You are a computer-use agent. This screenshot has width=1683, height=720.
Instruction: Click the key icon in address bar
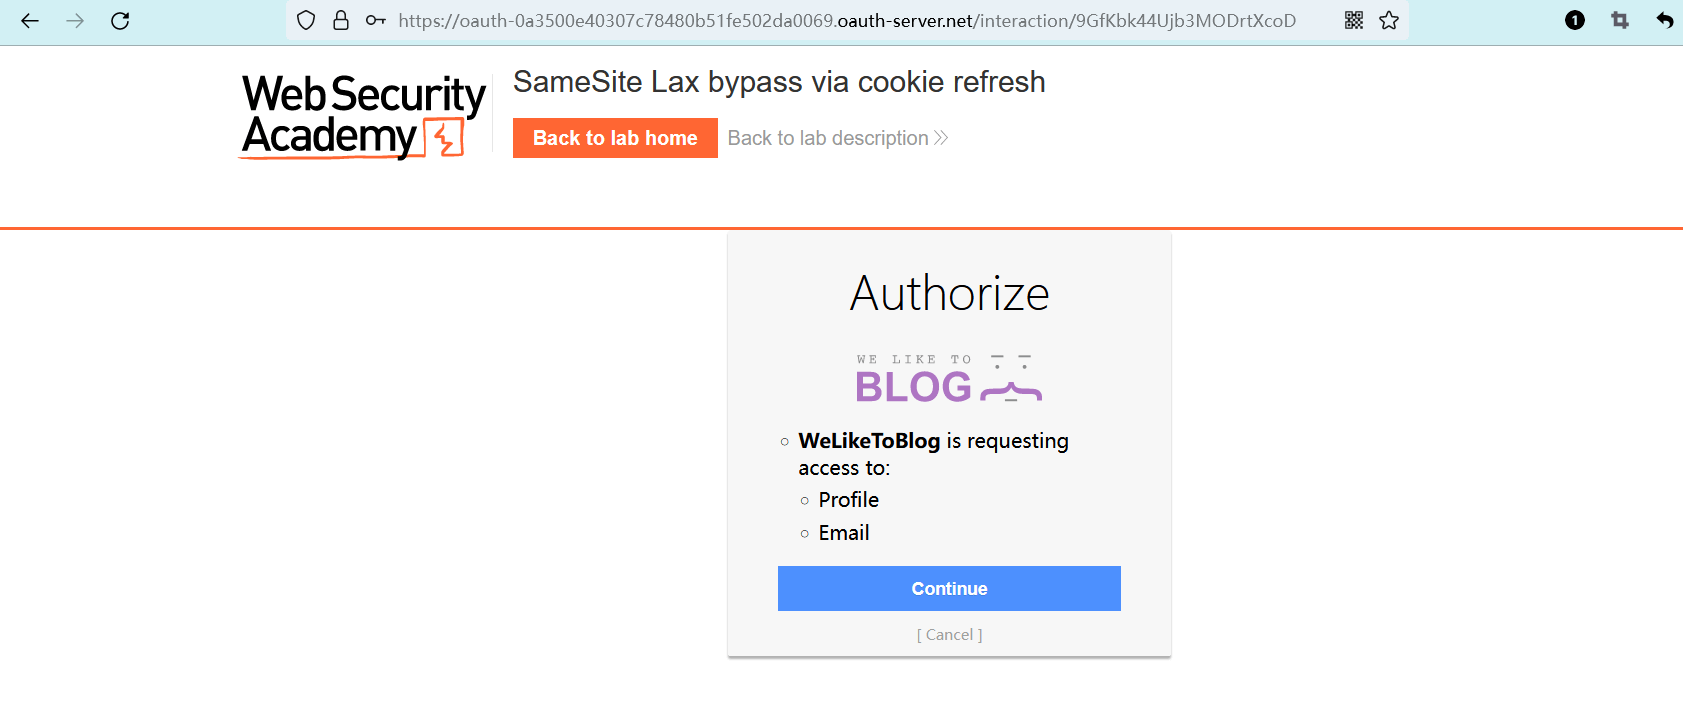point(375,20)
